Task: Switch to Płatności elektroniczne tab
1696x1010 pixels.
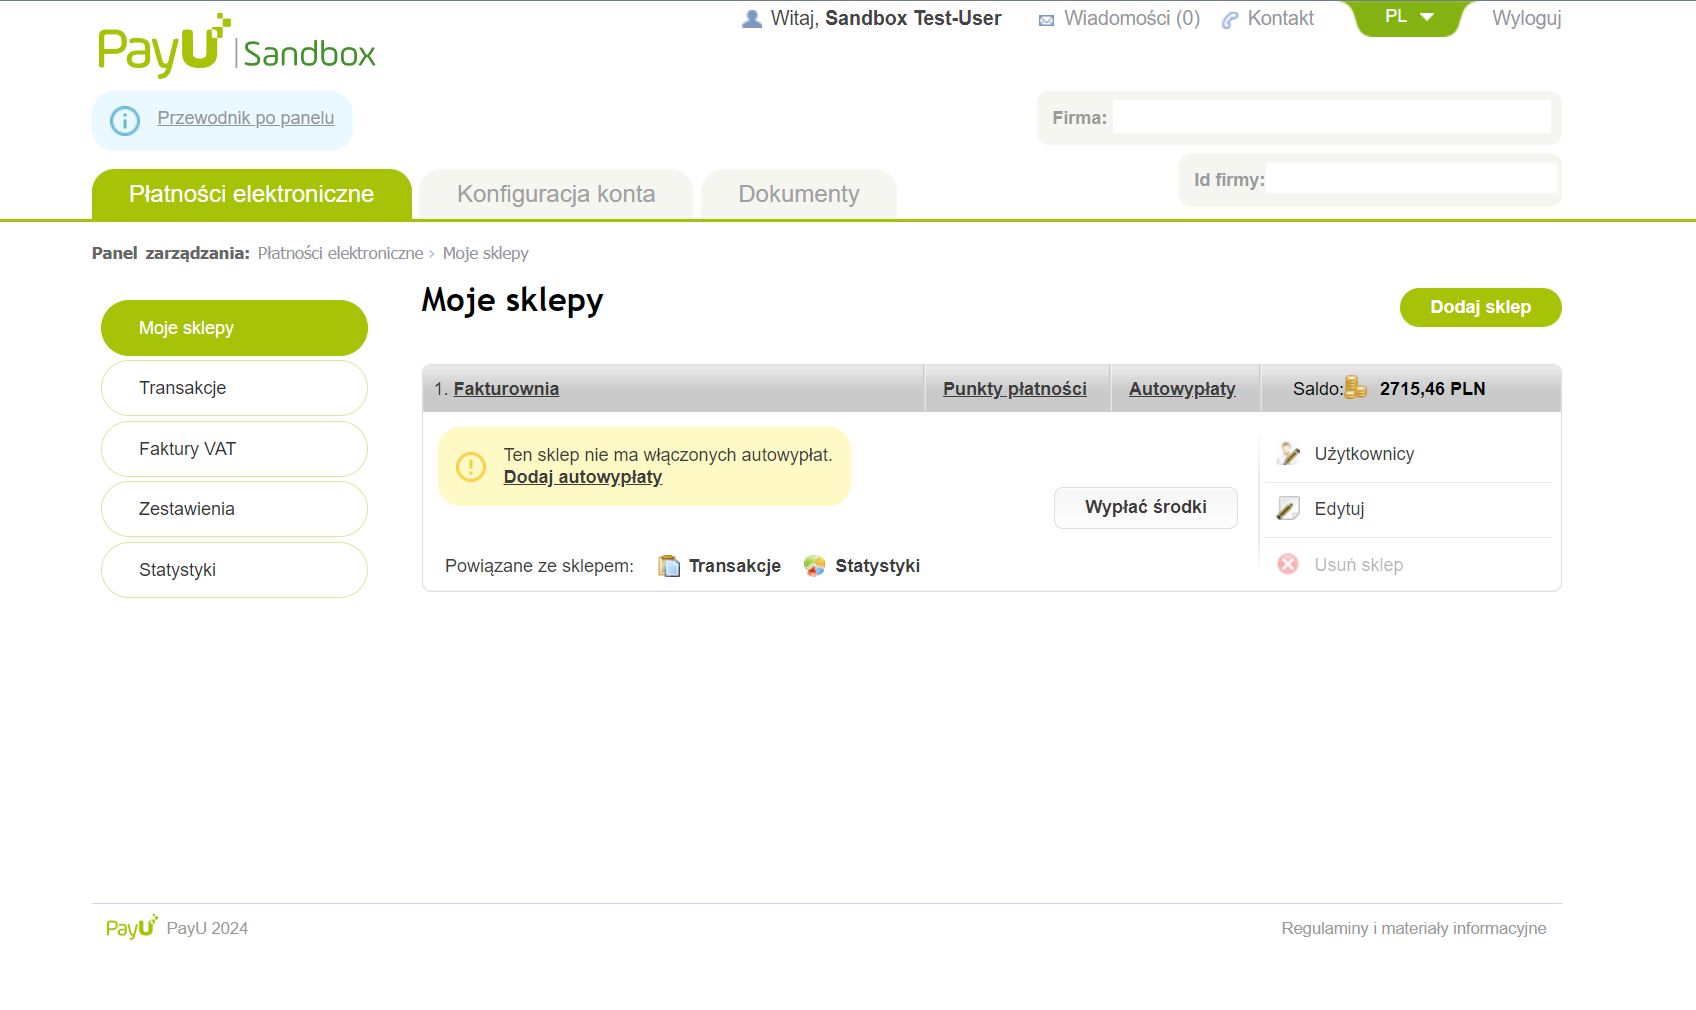Action: click(252, 194)
